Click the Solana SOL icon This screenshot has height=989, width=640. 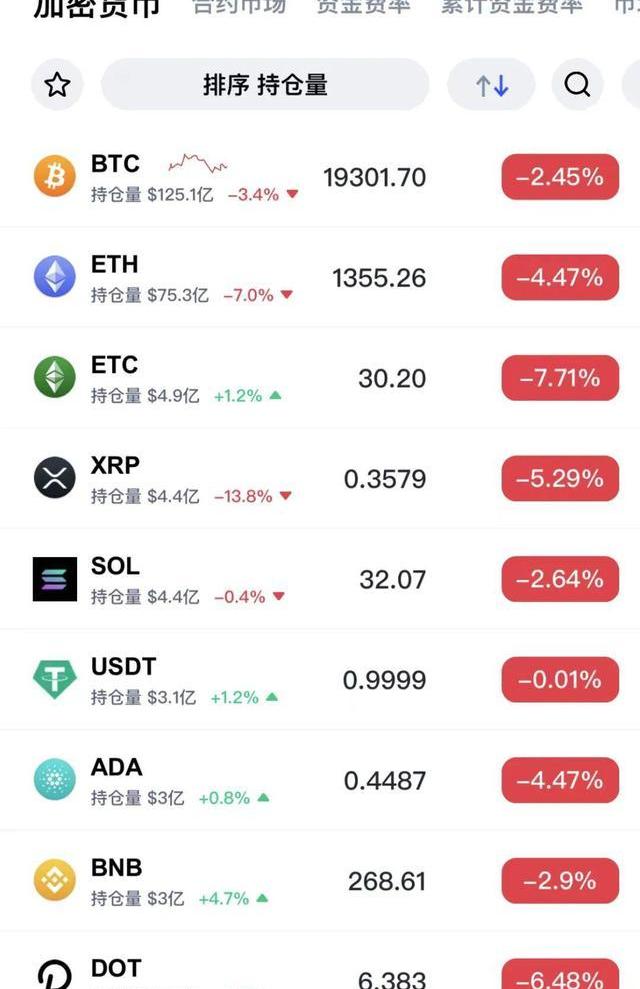(55, 579)
